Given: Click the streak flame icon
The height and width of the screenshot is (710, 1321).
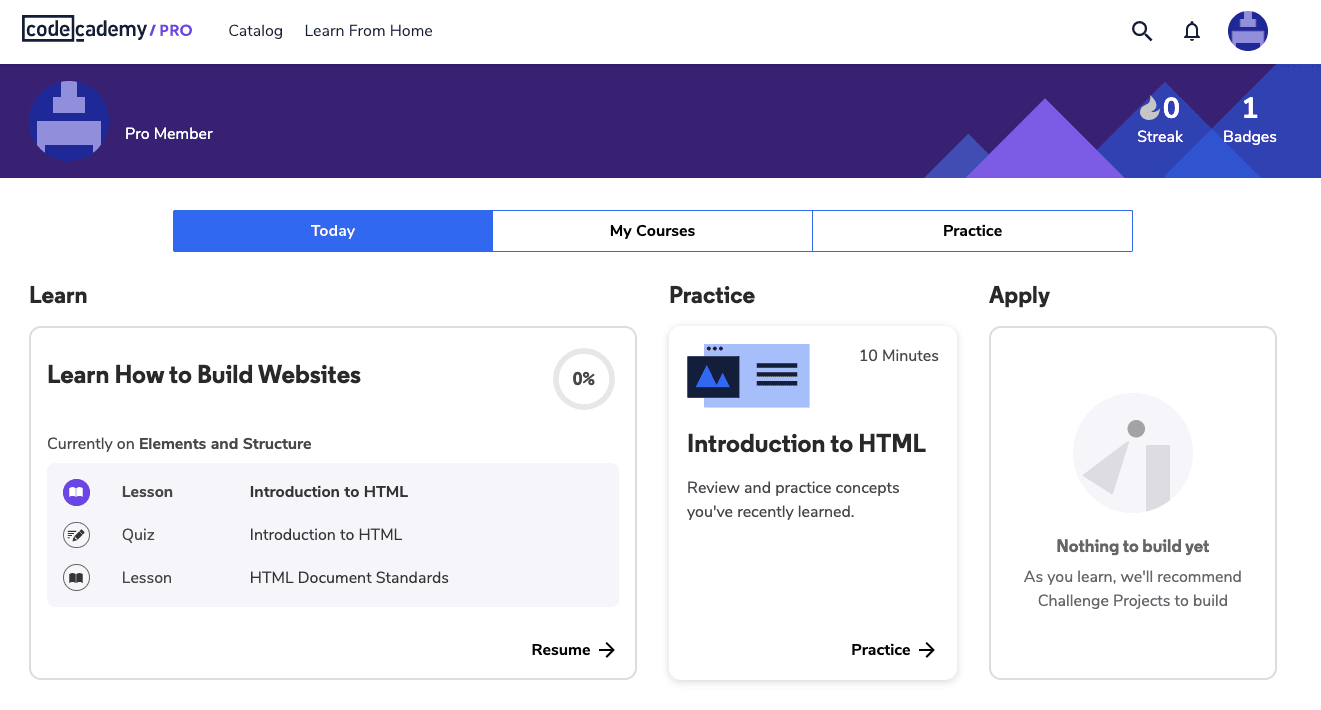Looking at the screenshot, I should click(1149, 107).
